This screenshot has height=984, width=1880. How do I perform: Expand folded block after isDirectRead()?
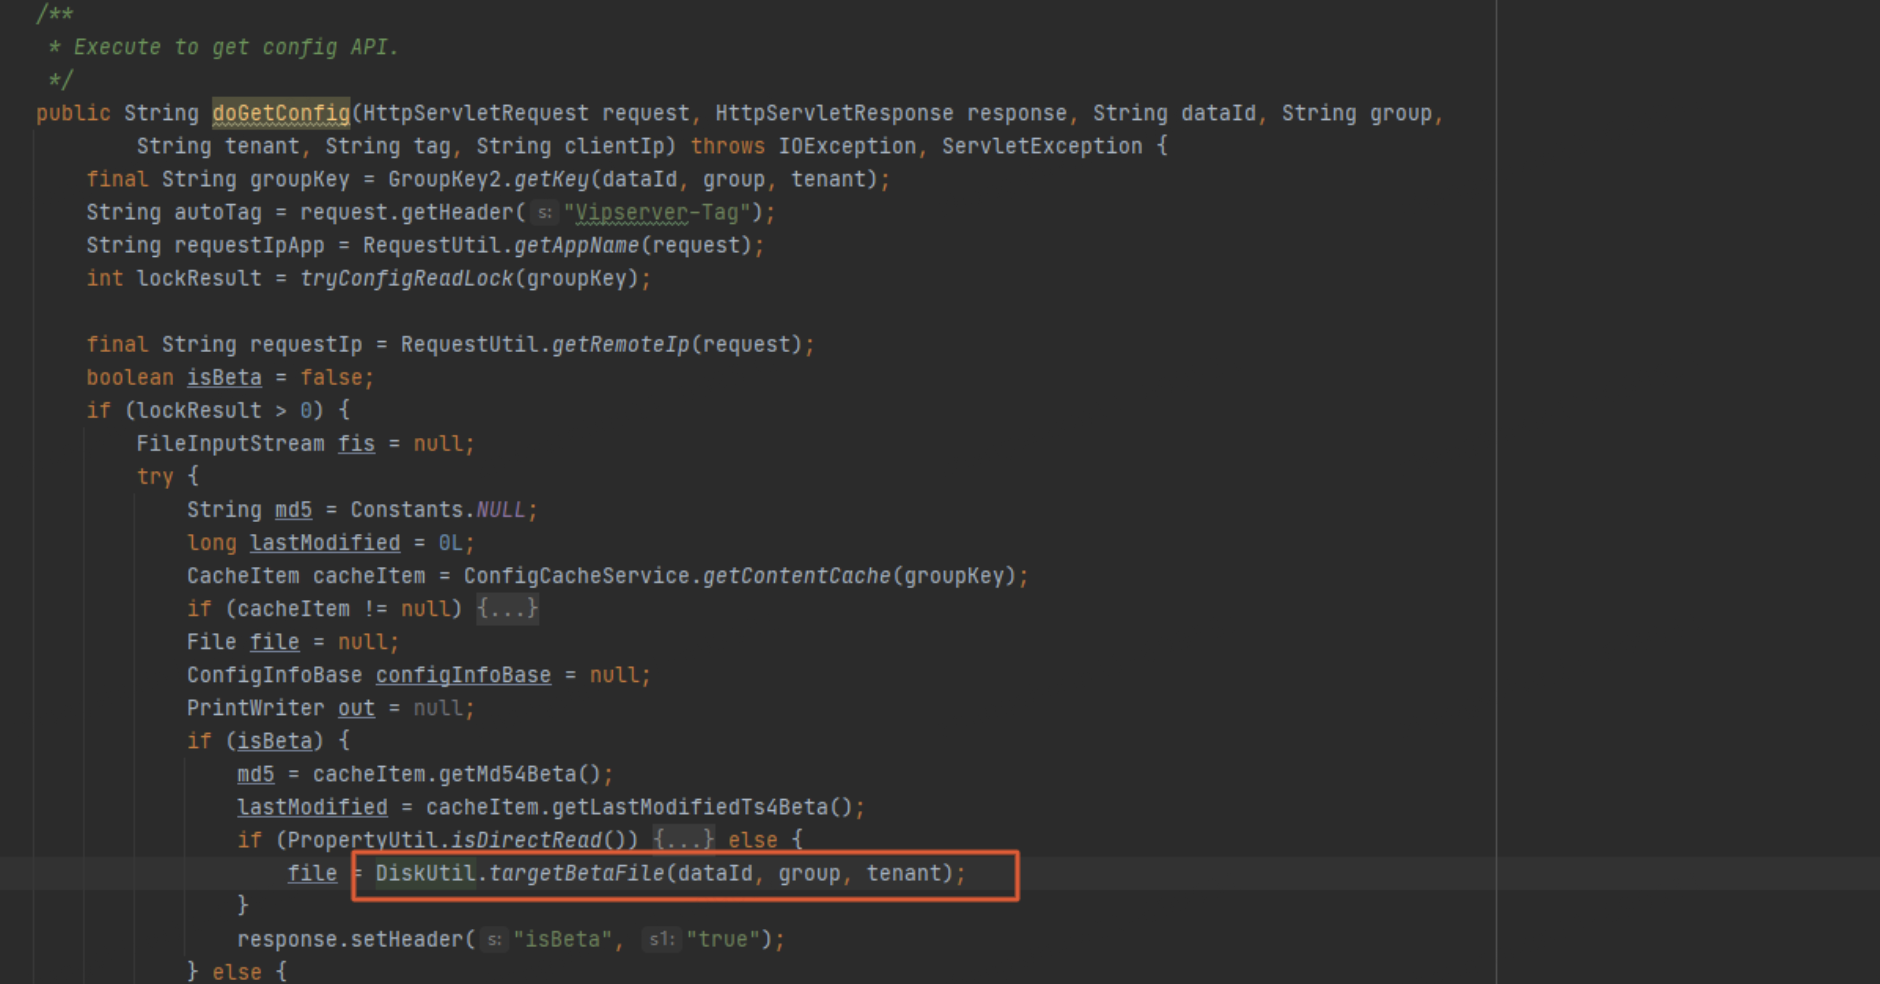(684, 839)
